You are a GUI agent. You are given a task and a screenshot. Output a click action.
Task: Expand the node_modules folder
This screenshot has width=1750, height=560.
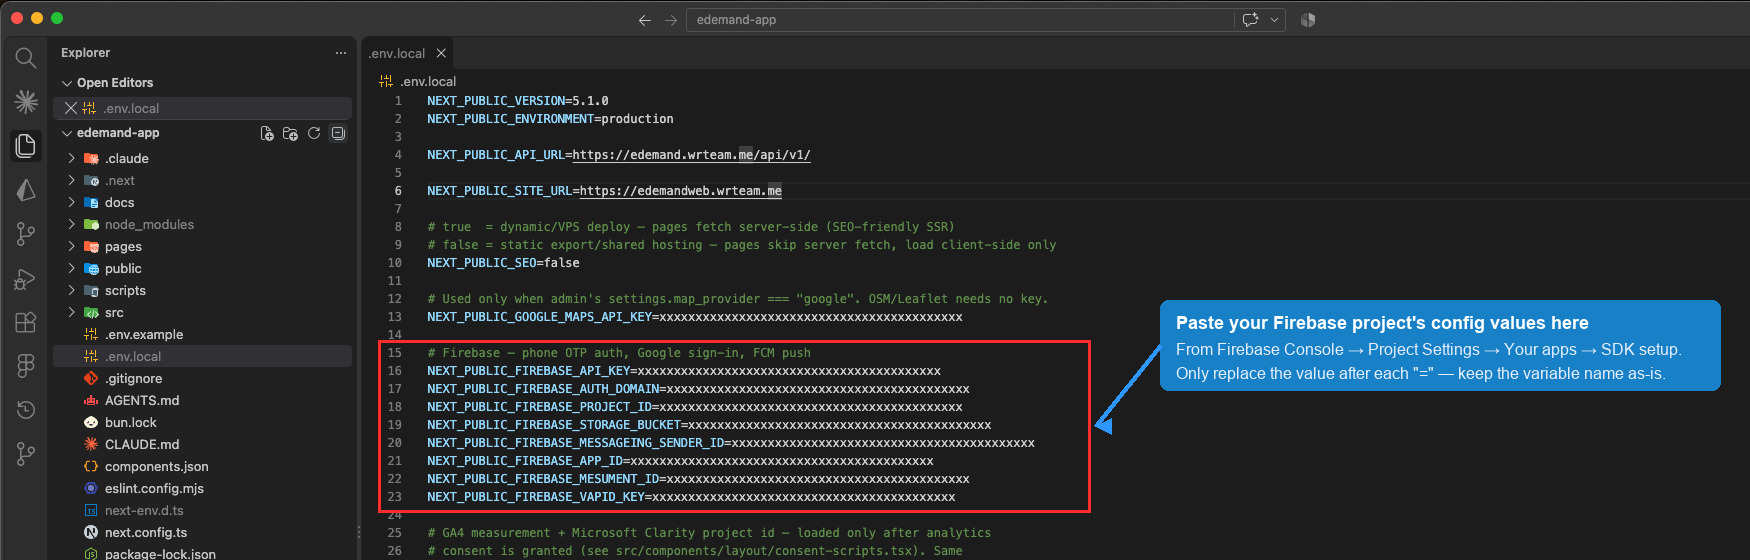[72, 224]
